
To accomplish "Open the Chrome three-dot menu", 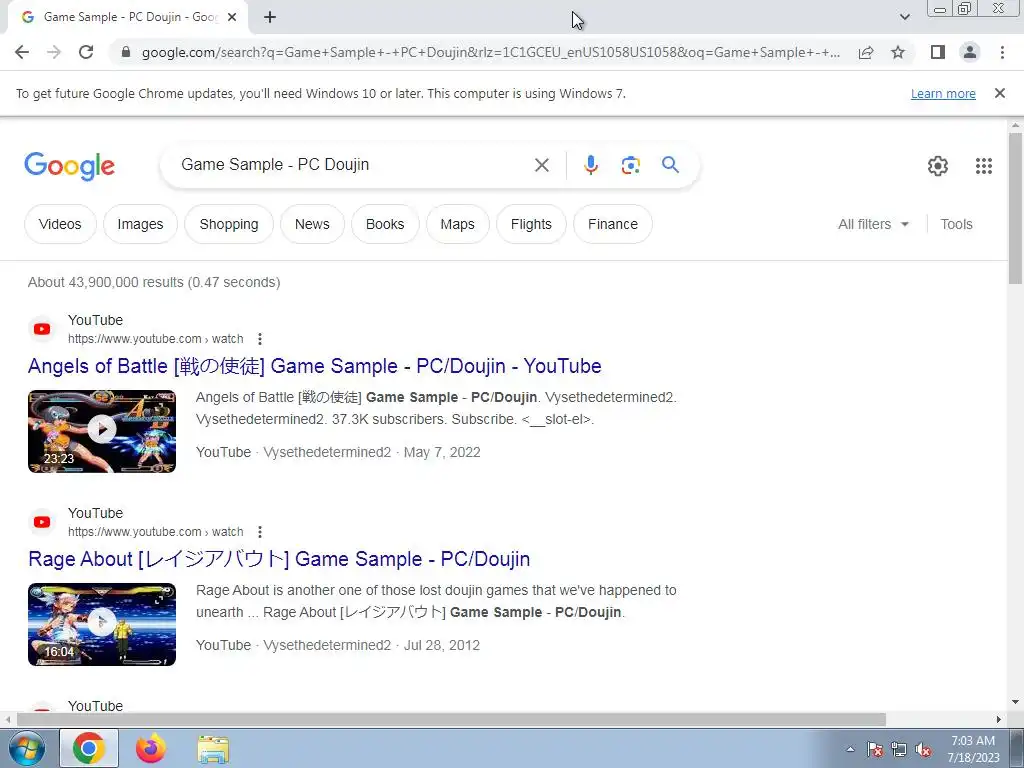I will 1002,52.
